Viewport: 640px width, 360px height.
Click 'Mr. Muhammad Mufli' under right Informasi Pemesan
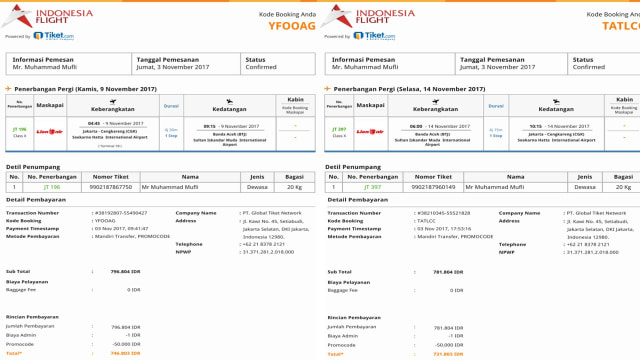click(365, 67)
